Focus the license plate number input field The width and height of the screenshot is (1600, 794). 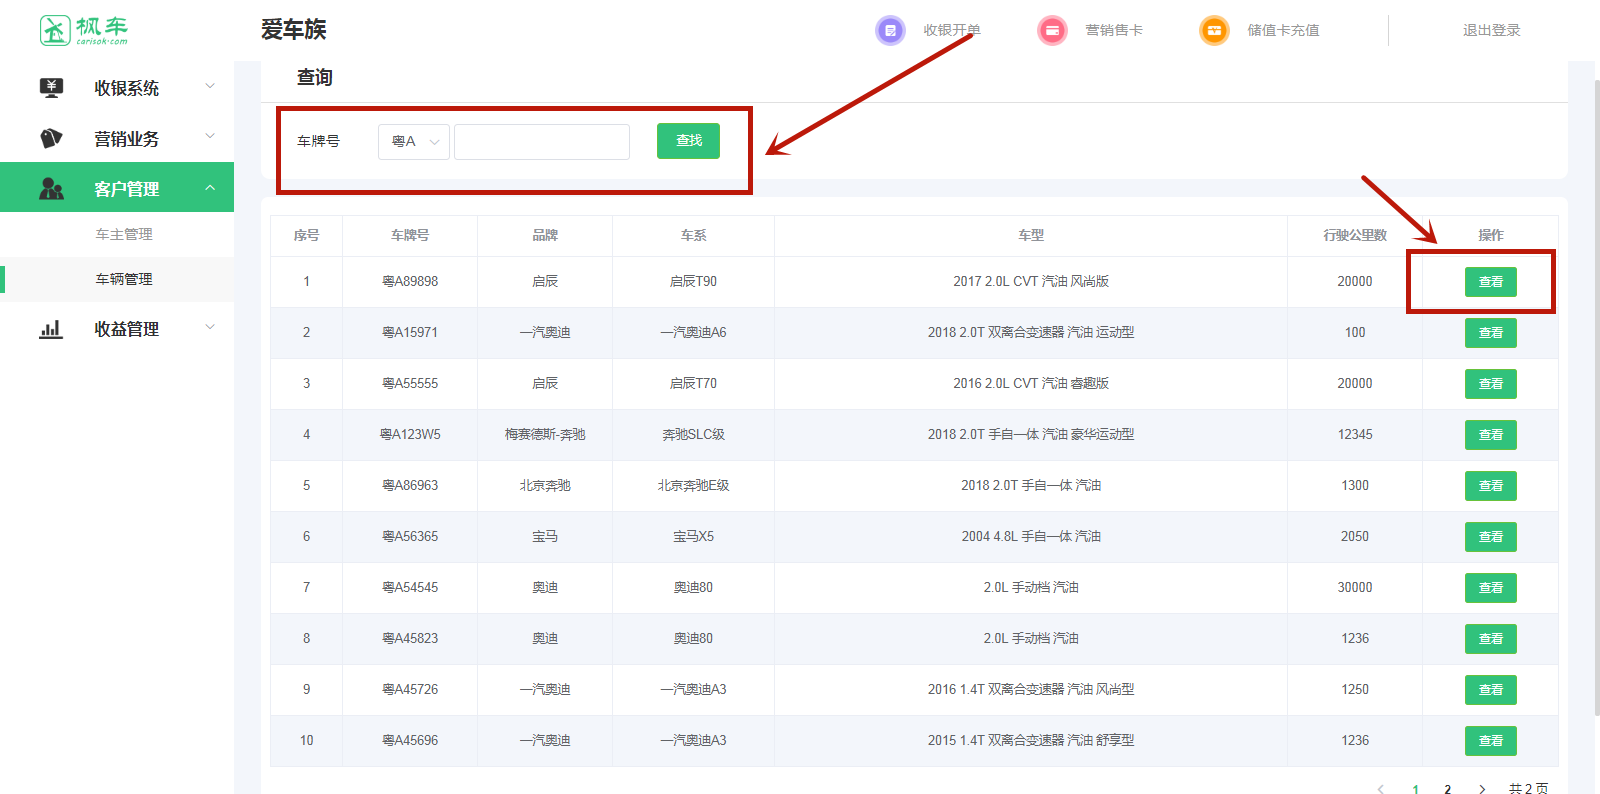542,142
